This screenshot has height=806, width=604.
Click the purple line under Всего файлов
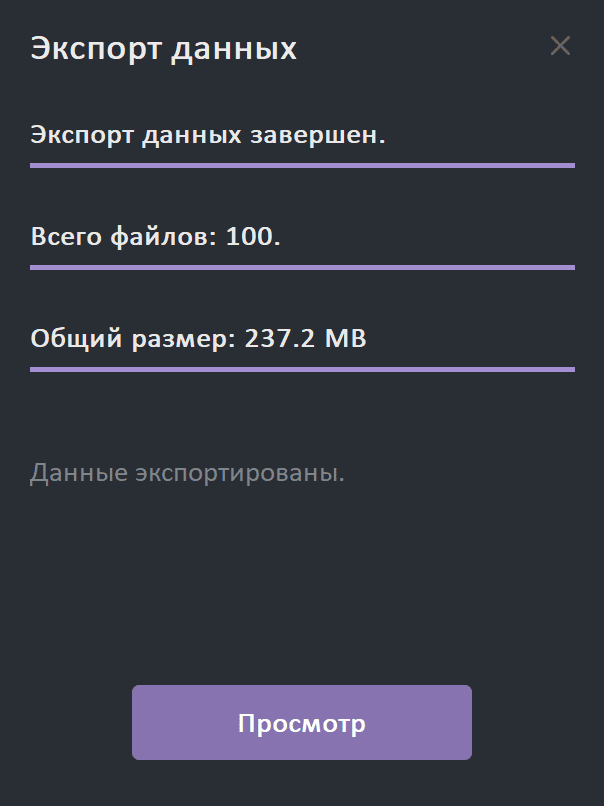(x=302, y=267)
